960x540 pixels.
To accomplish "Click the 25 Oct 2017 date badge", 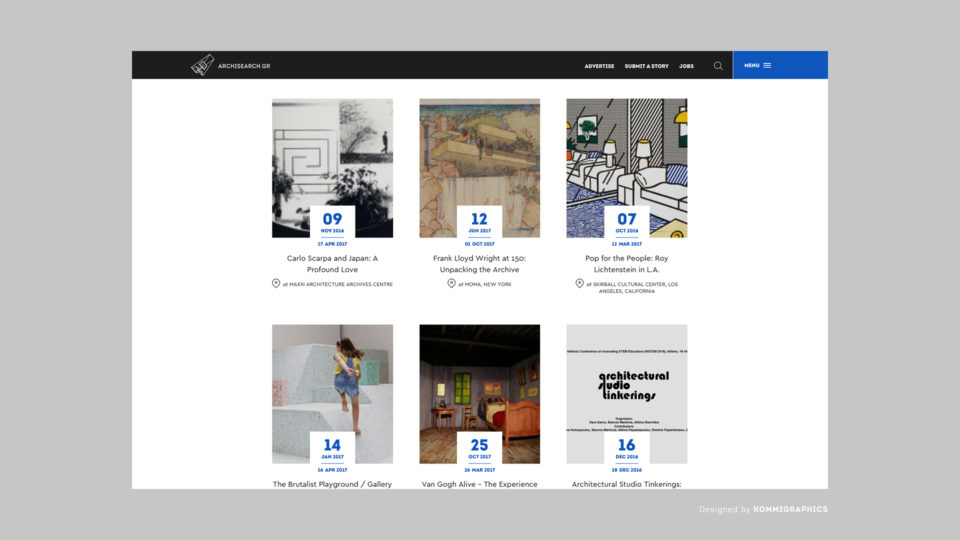I will click(x=479, y=449).
